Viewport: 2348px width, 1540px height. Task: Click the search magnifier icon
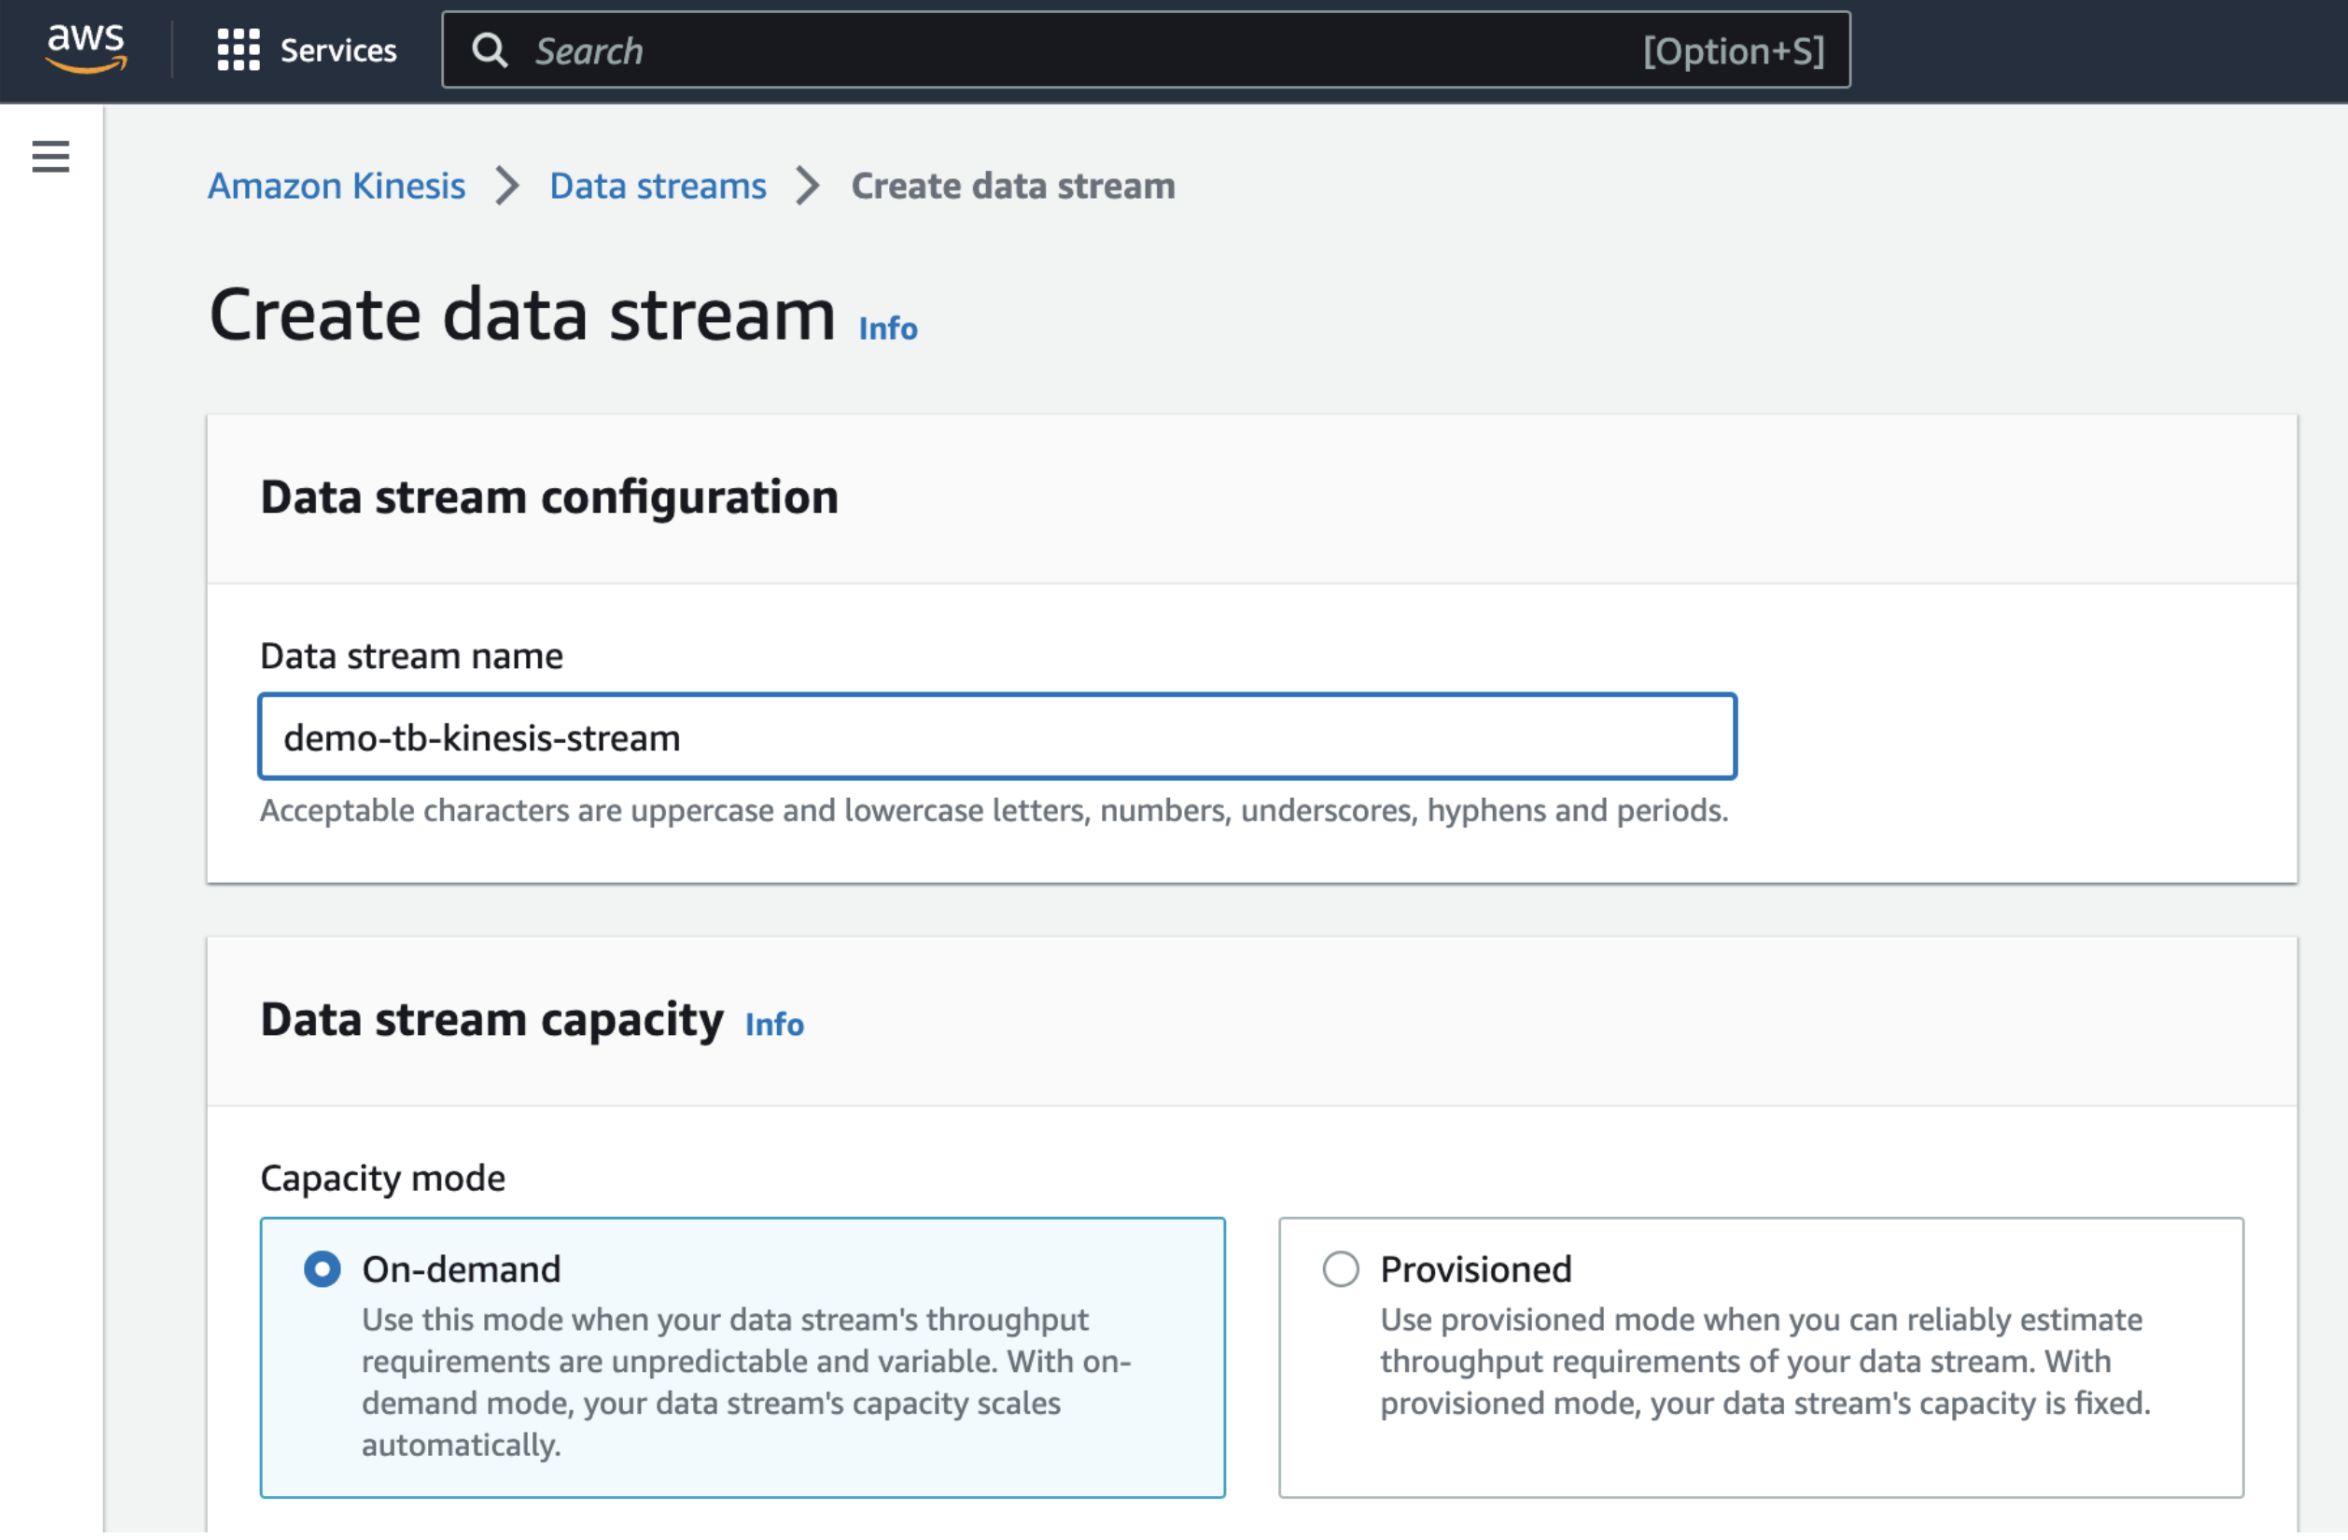489,50
